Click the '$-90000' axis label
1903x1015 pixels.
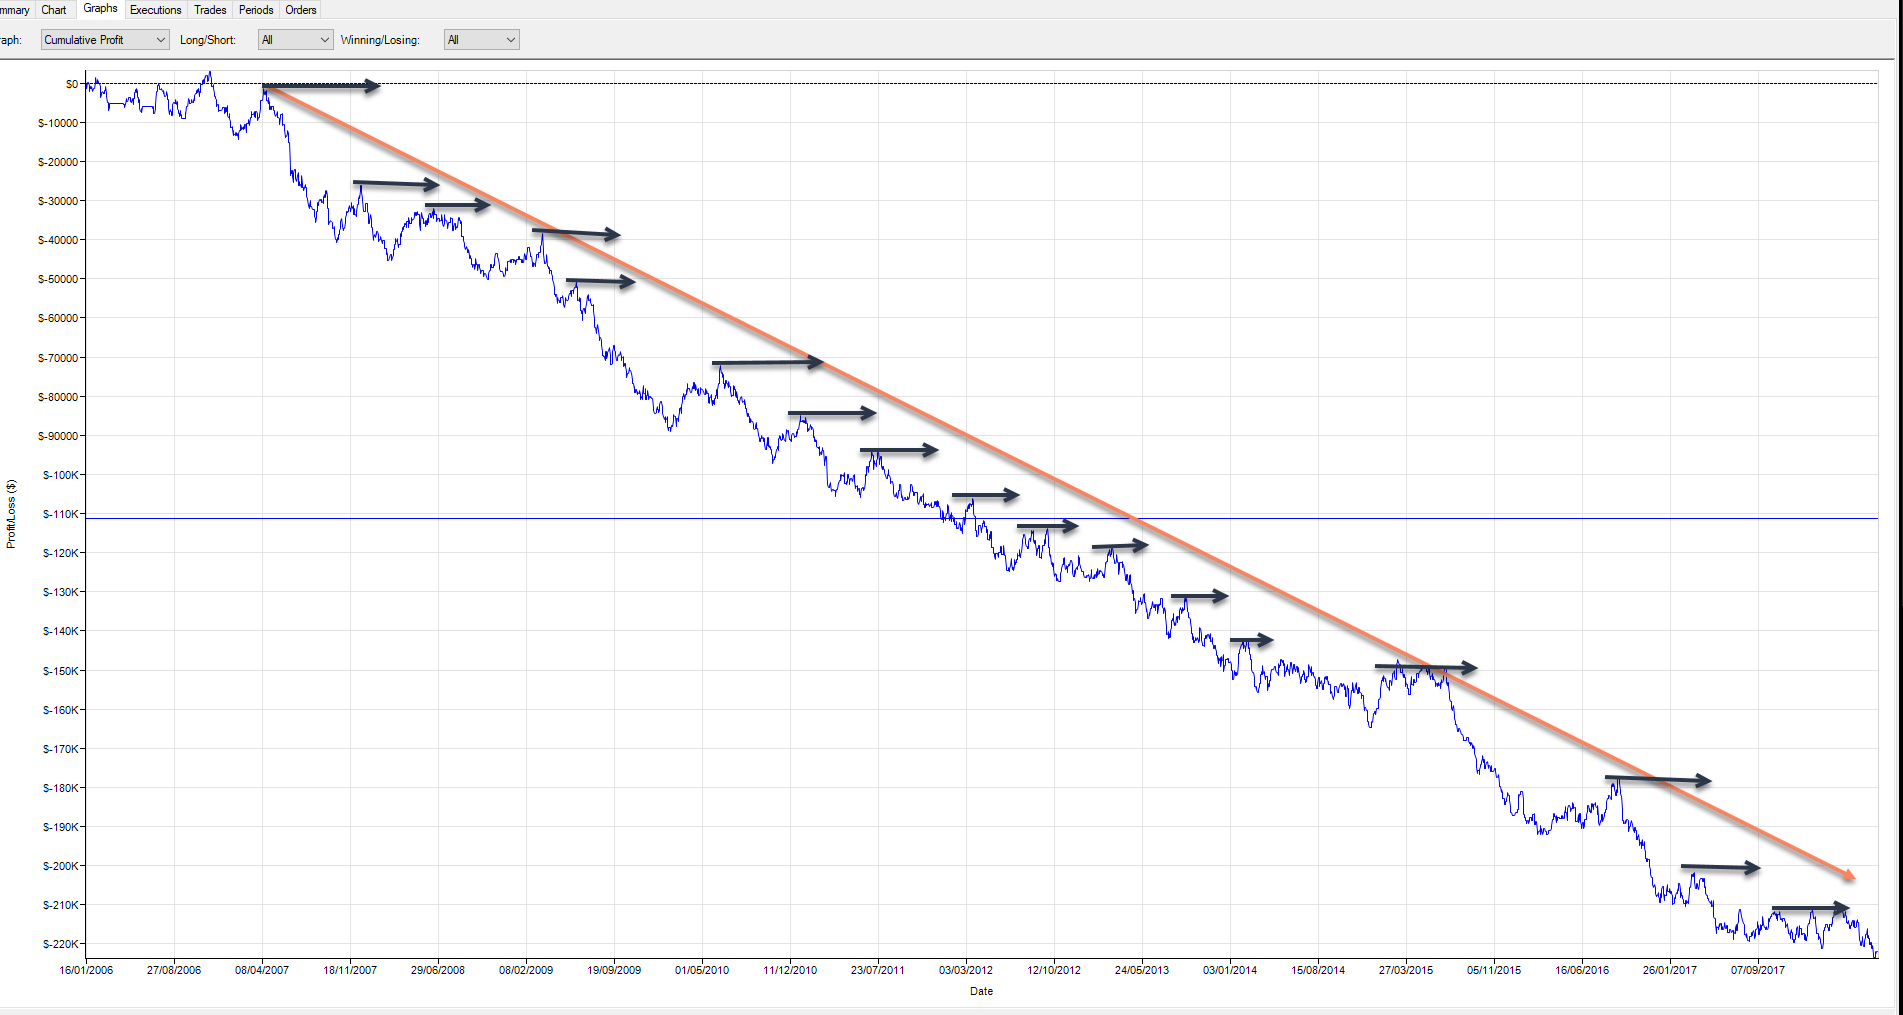pos(58,436)
